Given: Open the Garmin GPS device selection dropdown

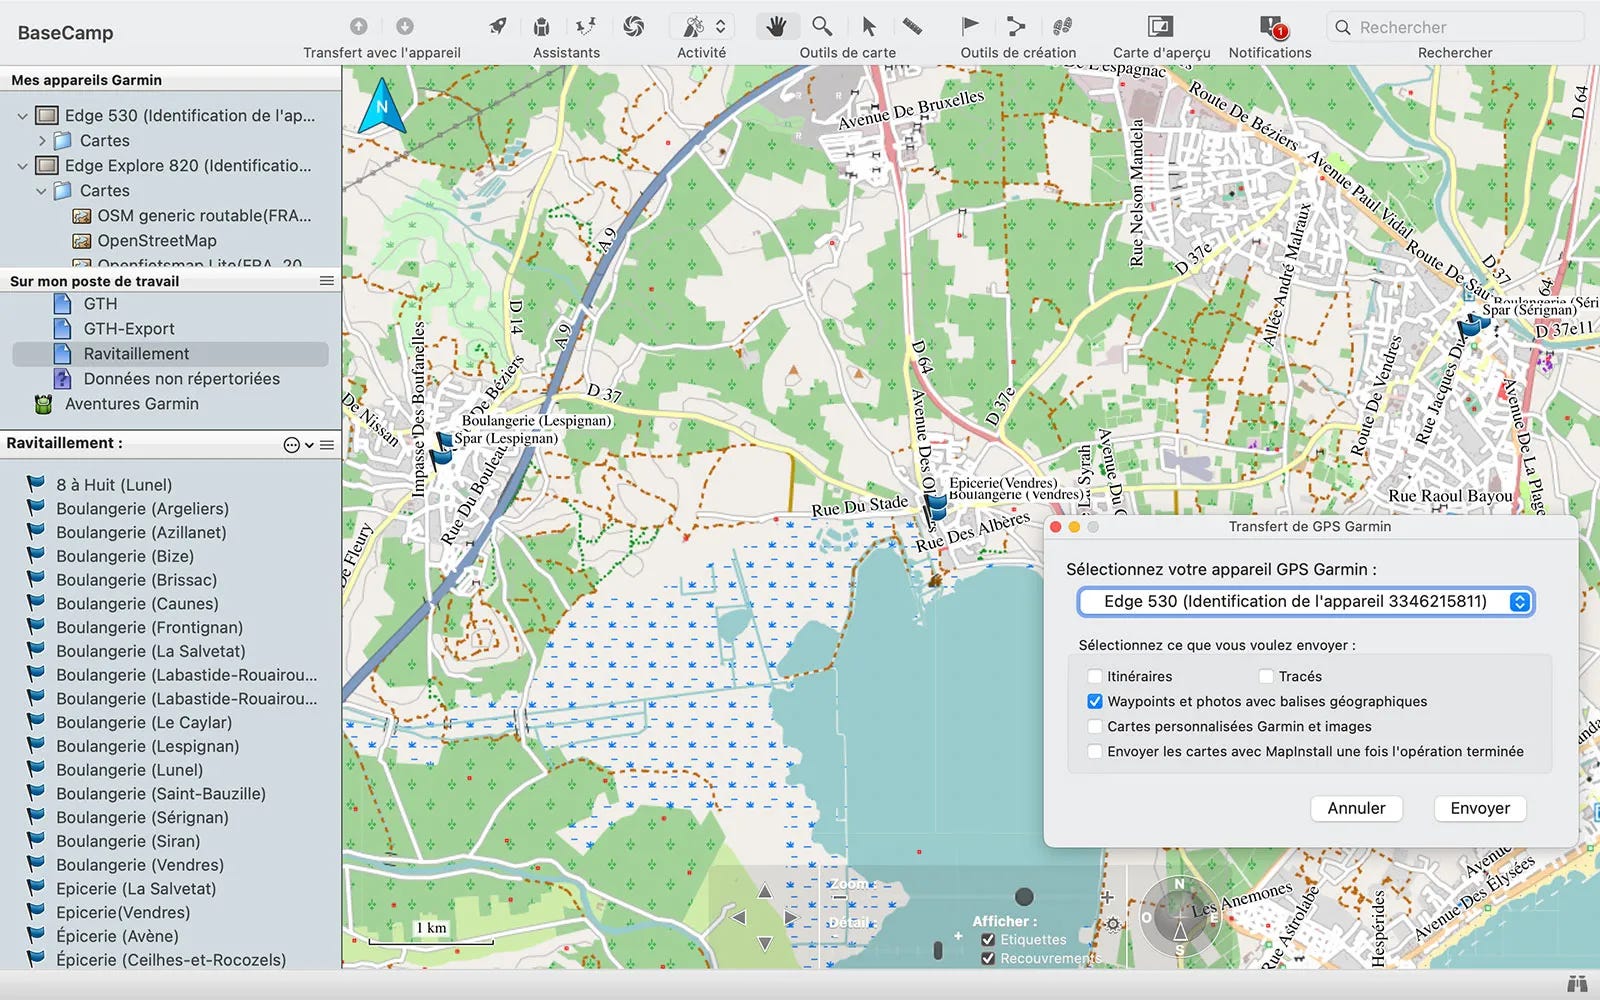Looking at the screenshot, I should pos(1305,602).
